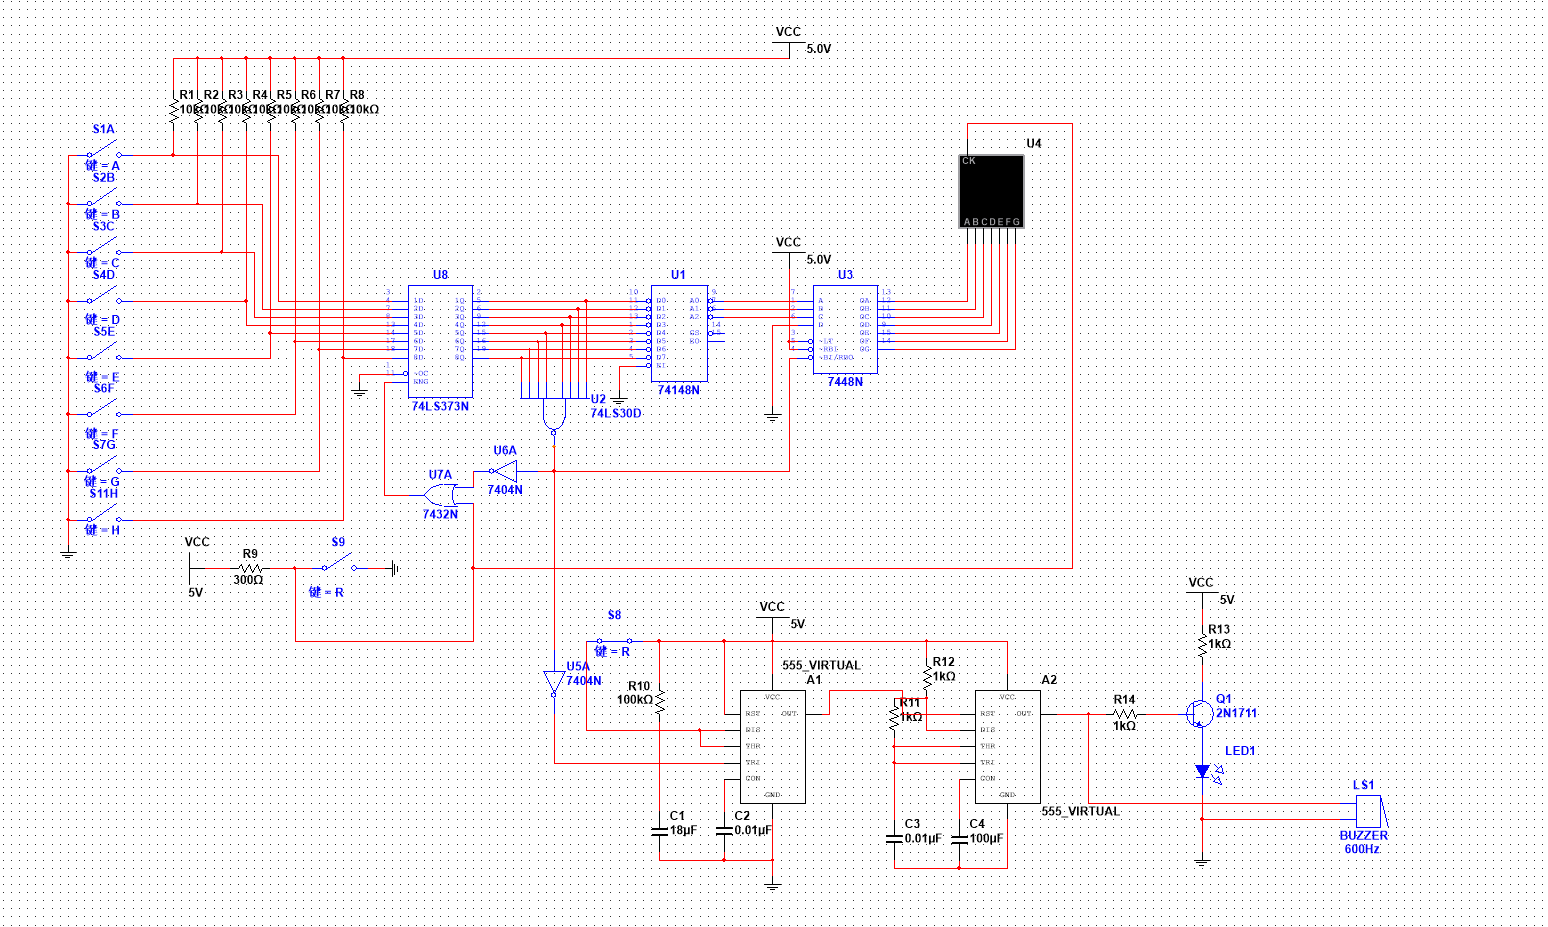The image size is (1548, 927).
Task: Toggle switch S1A for key A
Action: pyautogui.click(x=103, y=151)
